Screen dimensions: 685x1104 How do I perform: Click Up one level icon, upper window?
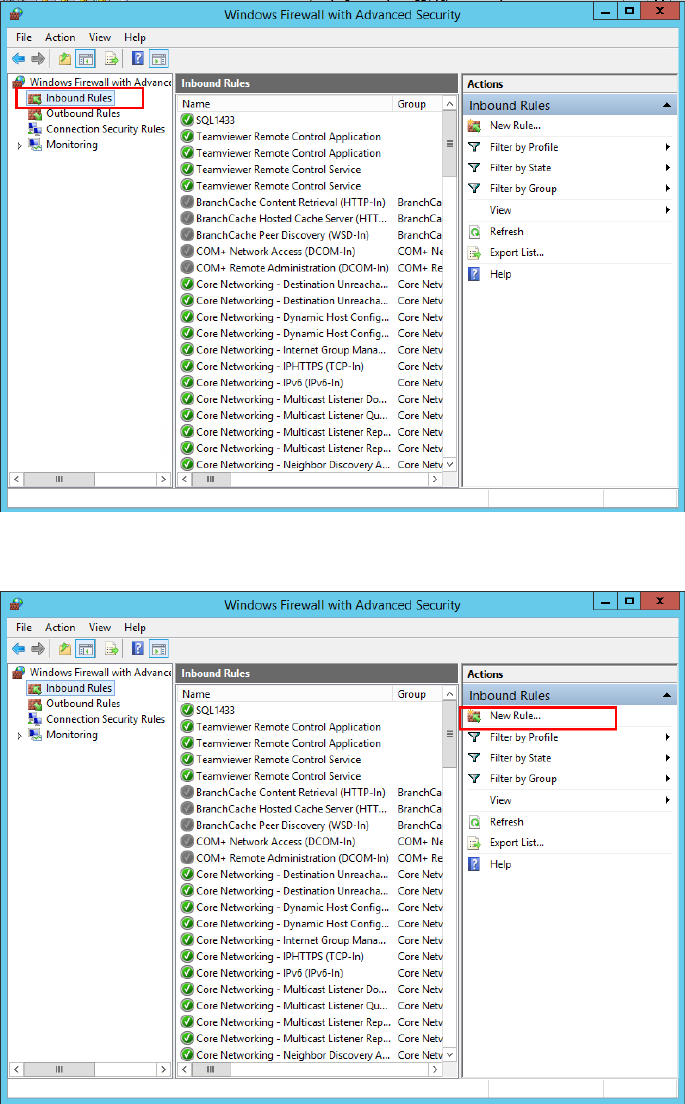point(65,59)
